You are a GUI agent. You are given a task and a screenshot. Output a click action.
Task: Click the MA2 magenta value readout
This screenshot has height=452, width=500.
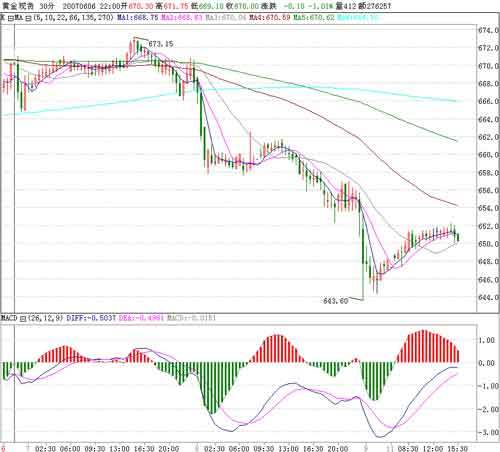pos(182,17)
